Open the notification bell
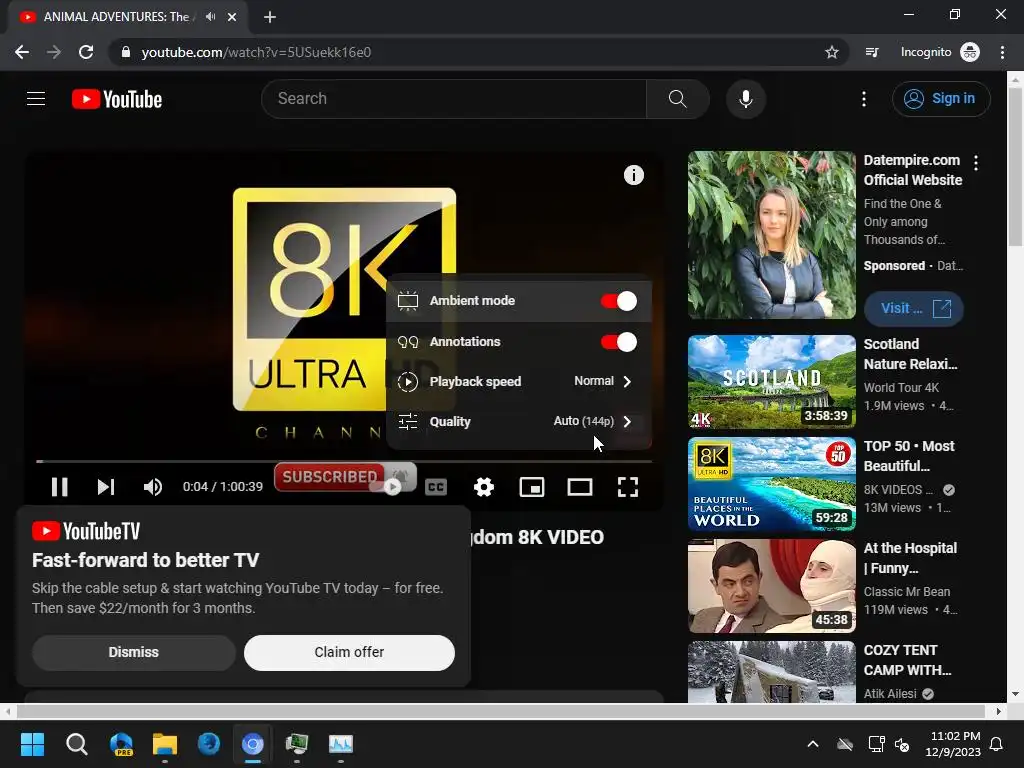This screenshot has height=768, width=1024. click(x=997, y=744)
